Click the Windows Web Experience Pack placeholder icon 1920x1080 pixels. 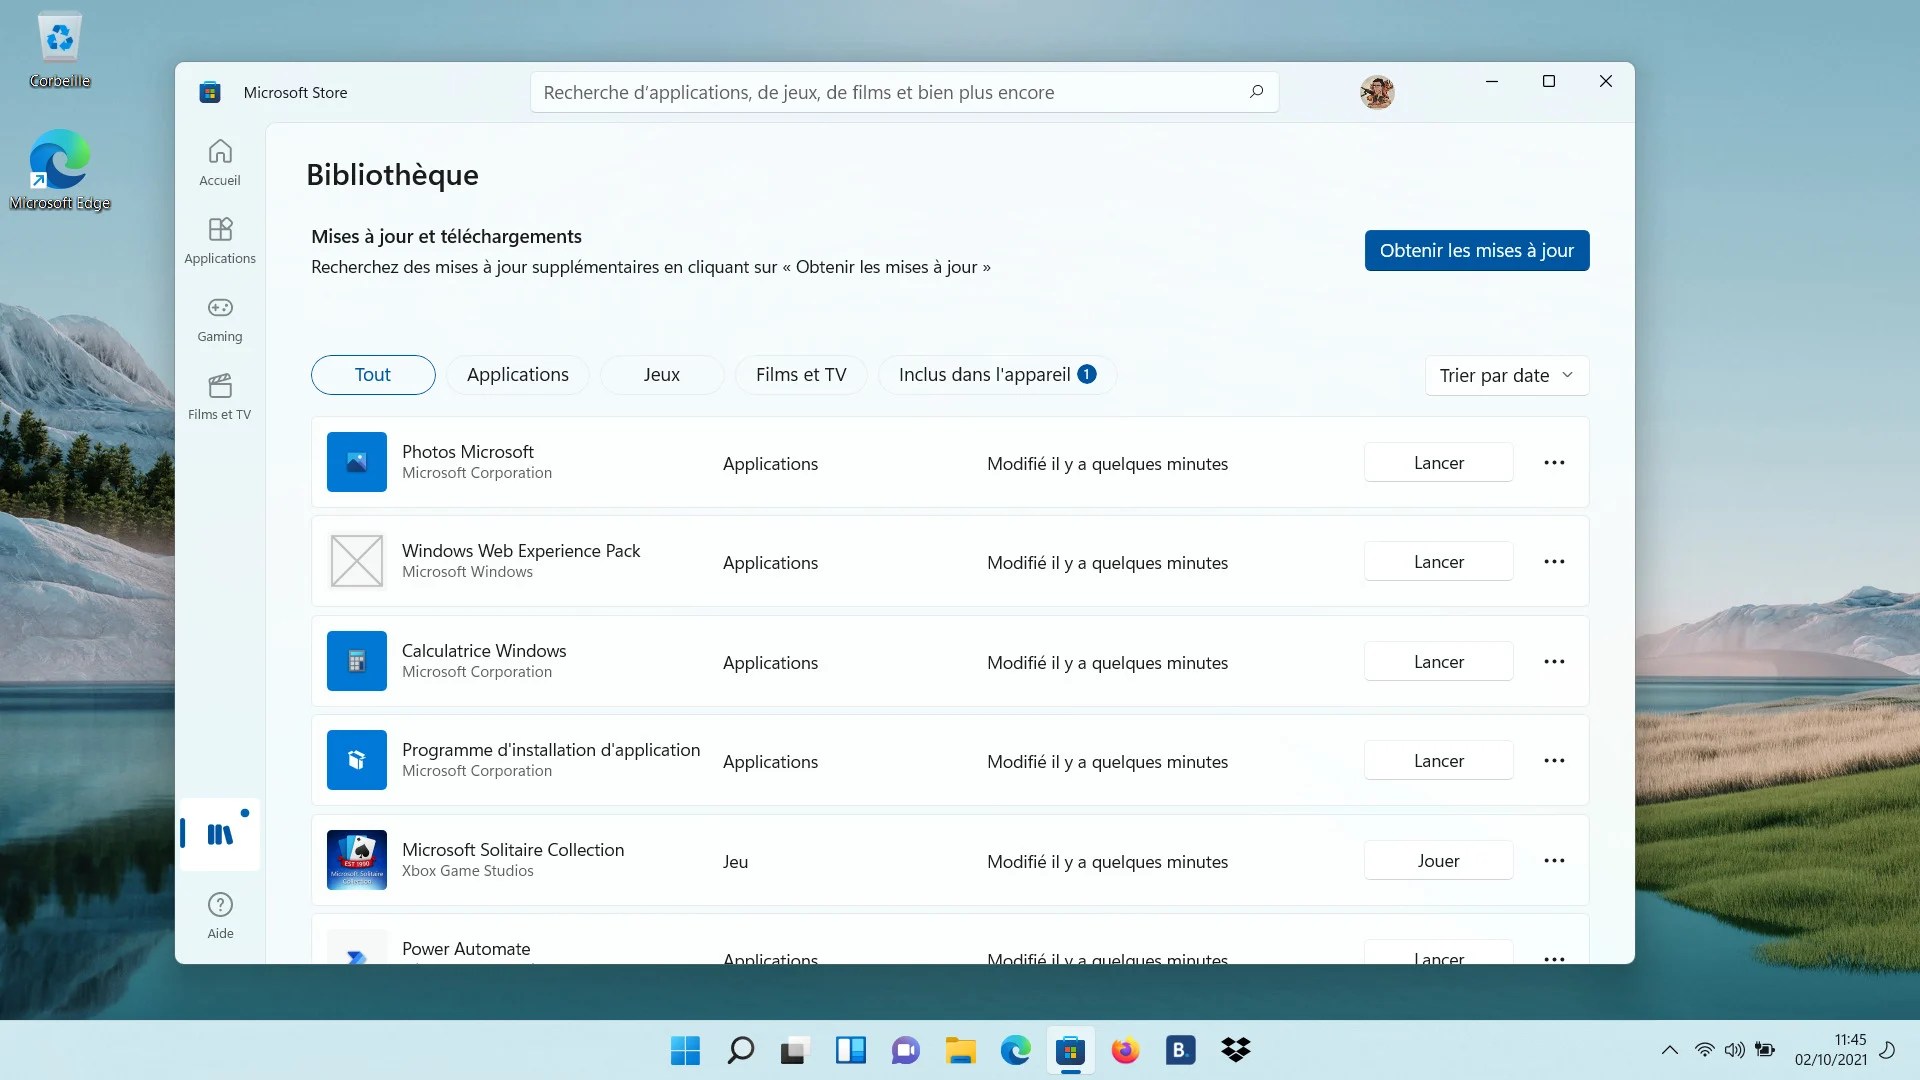coord(357,561)
